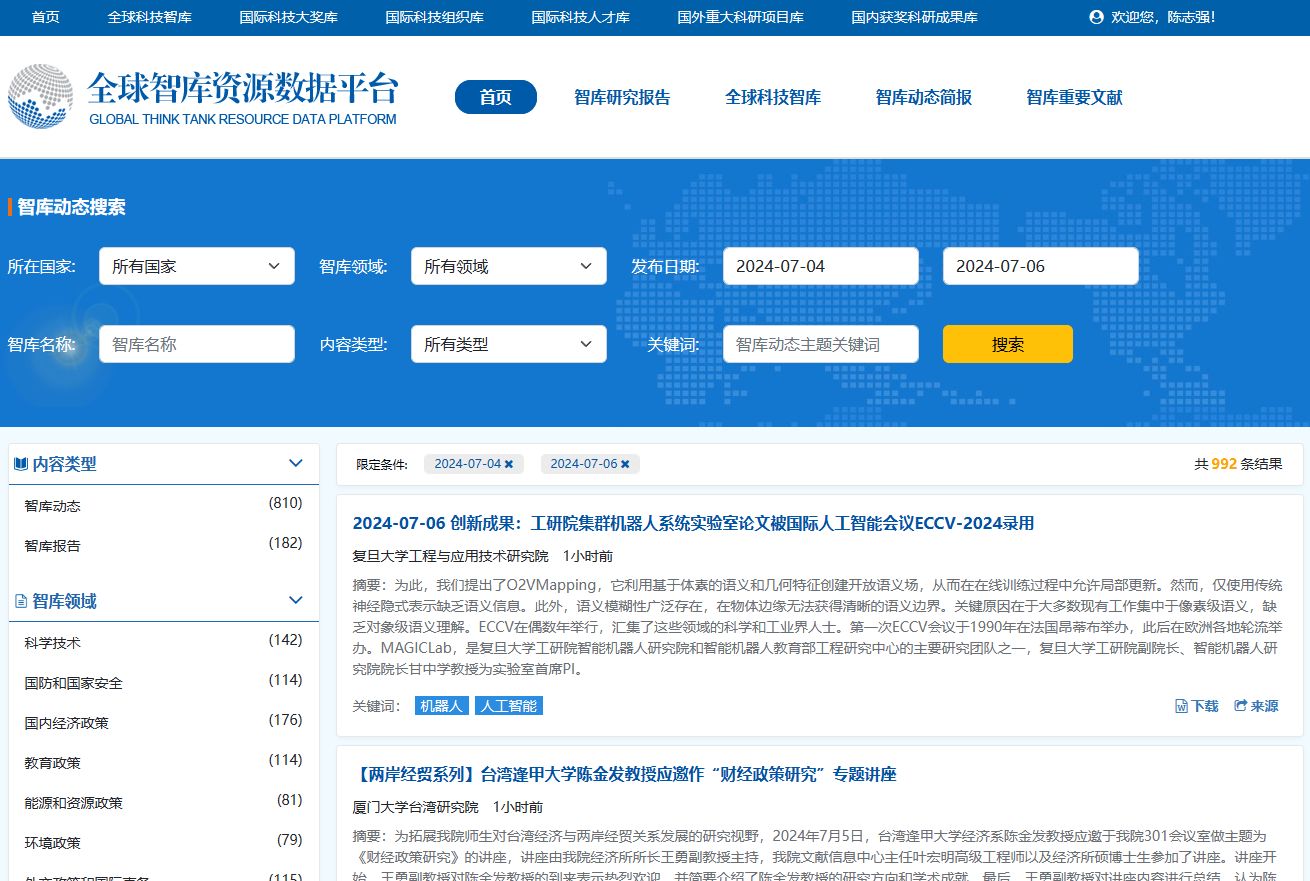
Task: Switch to the 智库研究报告 tab
Action: [x=622, y=97]
